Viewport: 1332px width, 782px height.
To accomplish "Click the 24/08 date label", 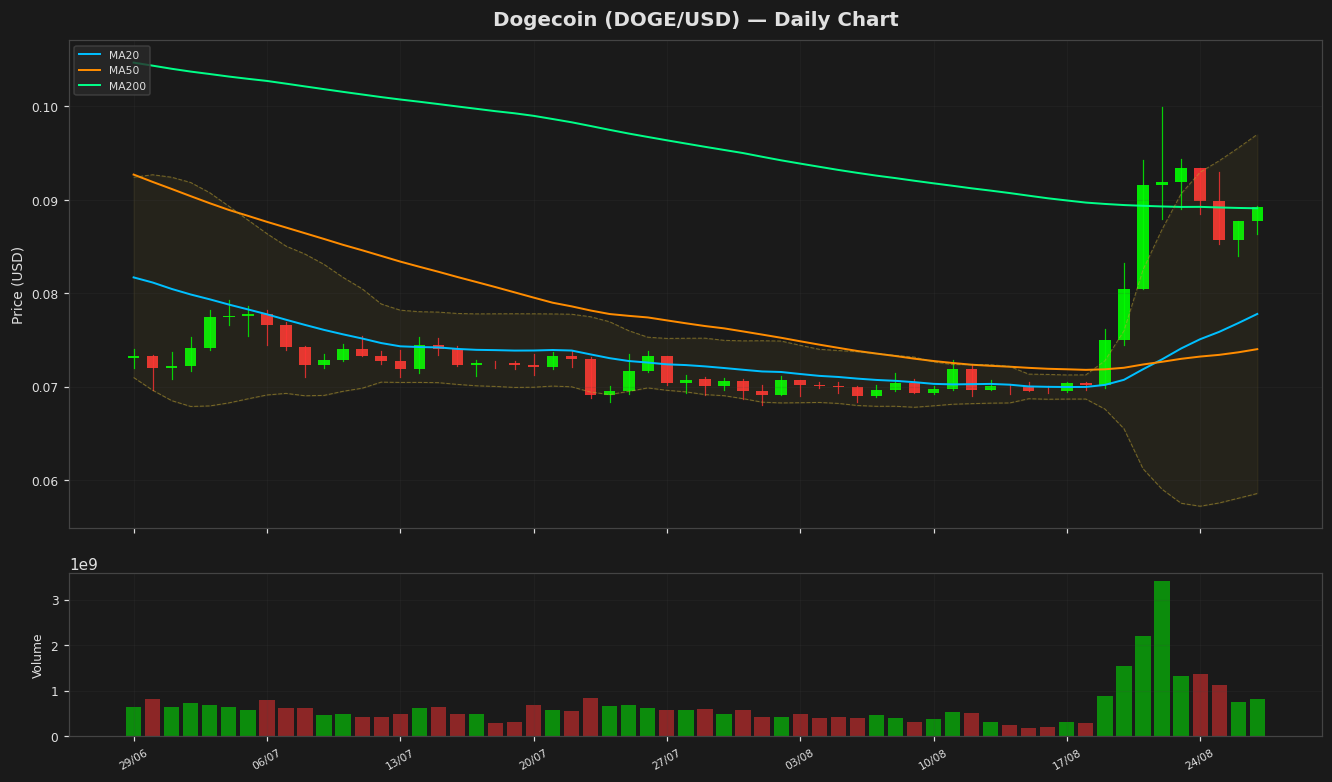I will point(1200,759).
